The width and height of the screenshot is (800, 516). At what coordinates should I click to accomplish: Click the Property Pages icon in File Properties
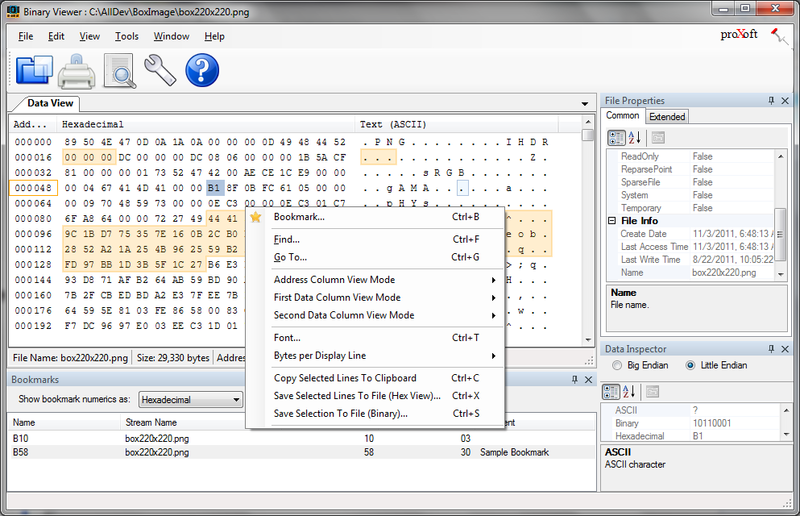[x=658, y=137]
